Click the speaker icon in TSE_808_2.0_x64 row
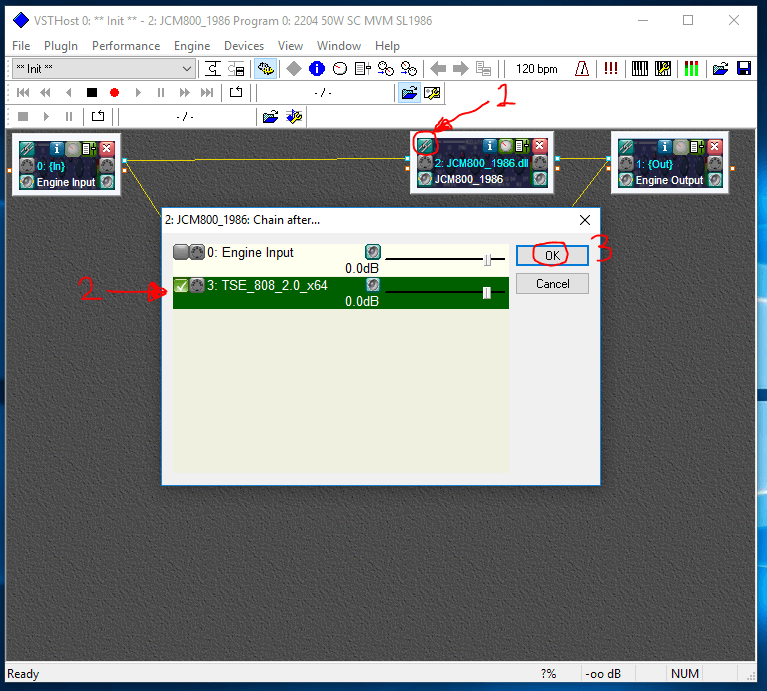This screenshot has height=691, width=767. pyautogui.click(x=373, y=285)
